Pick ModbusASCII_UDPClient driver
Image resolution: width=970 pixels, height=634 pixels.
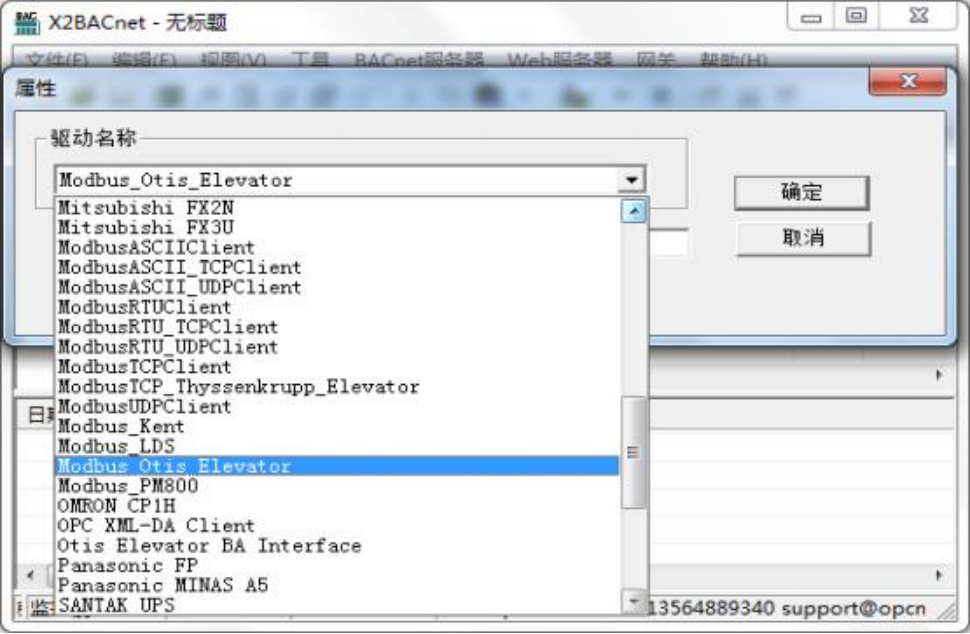337,287
